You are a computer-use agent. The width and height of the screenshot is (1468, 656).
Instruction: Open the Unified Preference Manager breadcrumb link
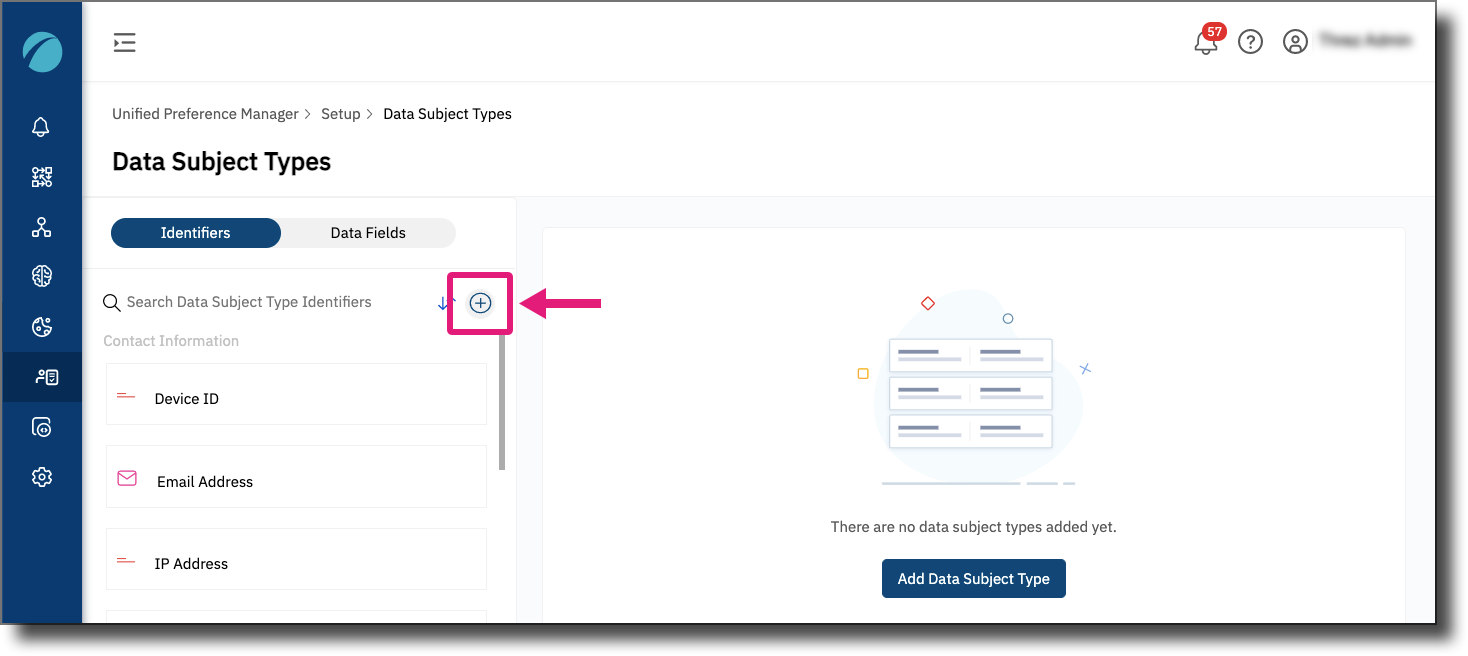pos(204,113)
